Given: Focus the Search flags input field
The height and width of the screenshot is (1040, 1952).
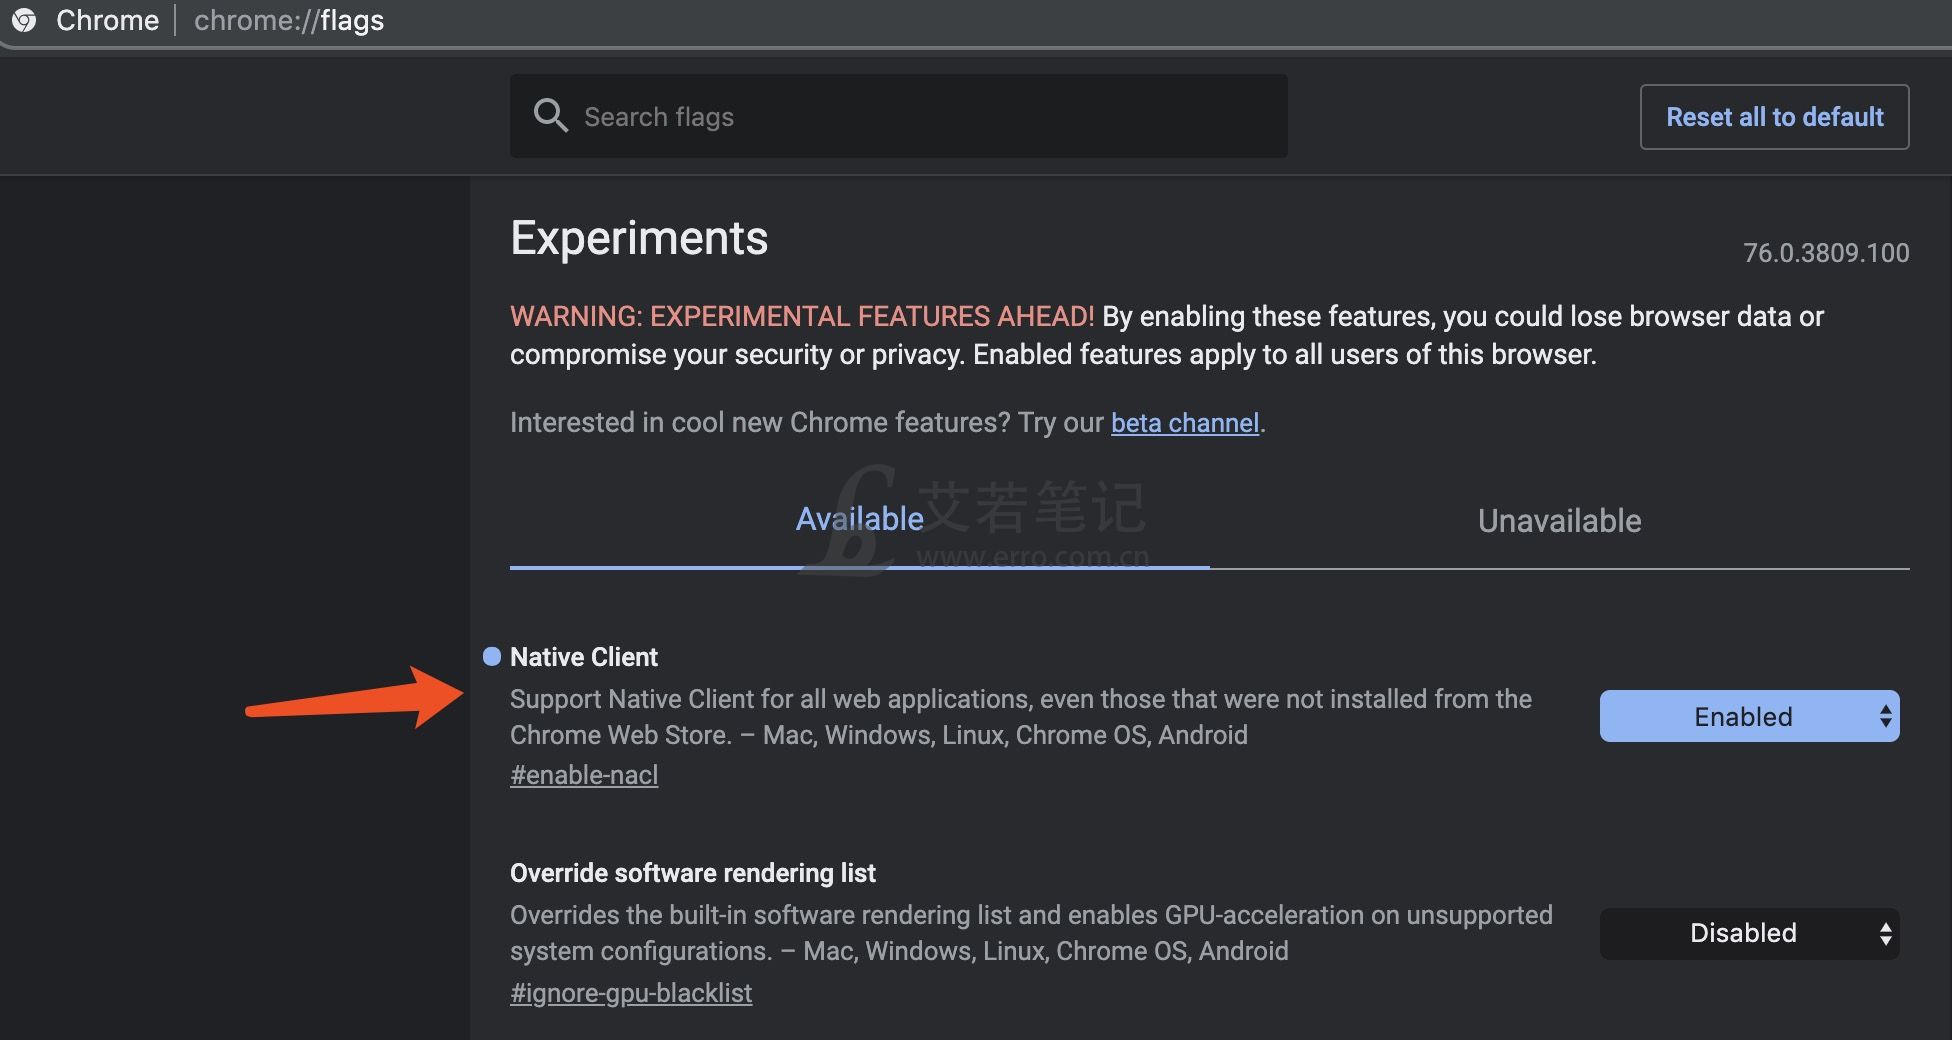Looking at the screenshot, I should tap(898, 116).
